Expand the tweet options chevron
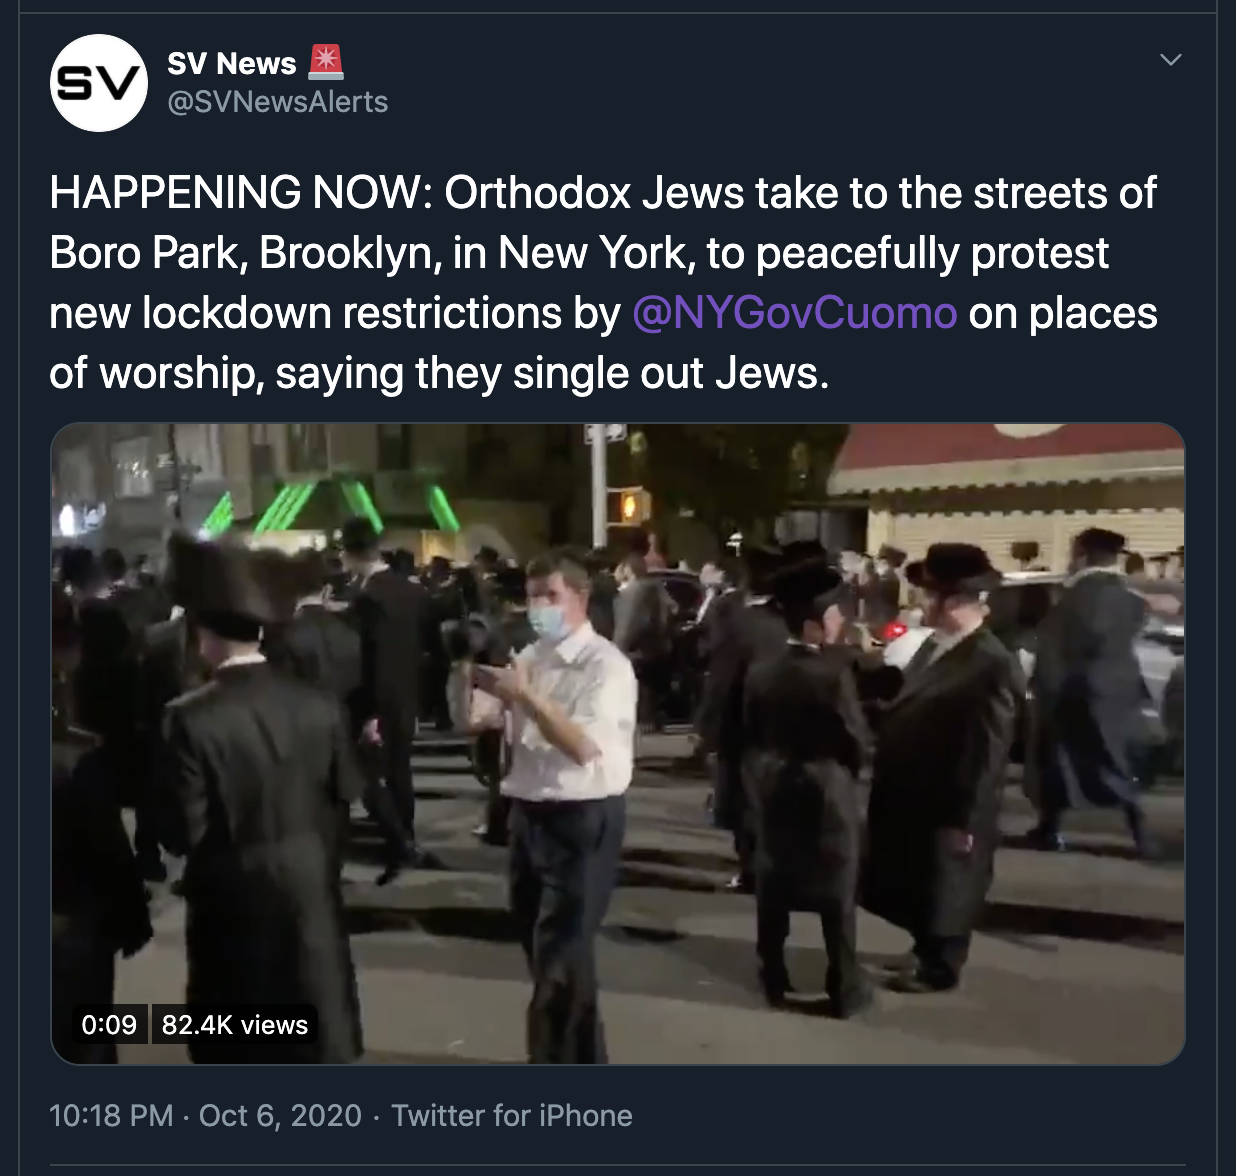Image resolution: width=1236 pixels, height=1176 pixels. pyautogui.click(x=1170, y=60)
